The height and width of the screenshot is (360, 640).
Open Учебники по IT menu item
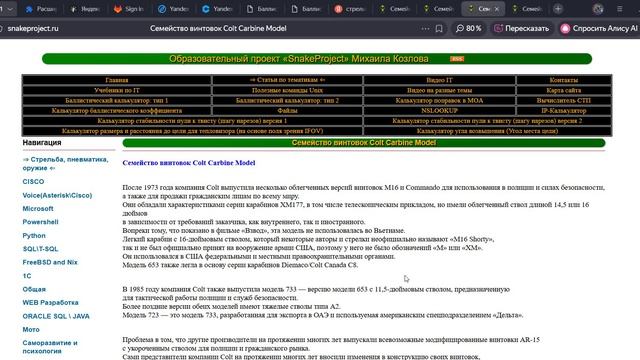point(117,90)
